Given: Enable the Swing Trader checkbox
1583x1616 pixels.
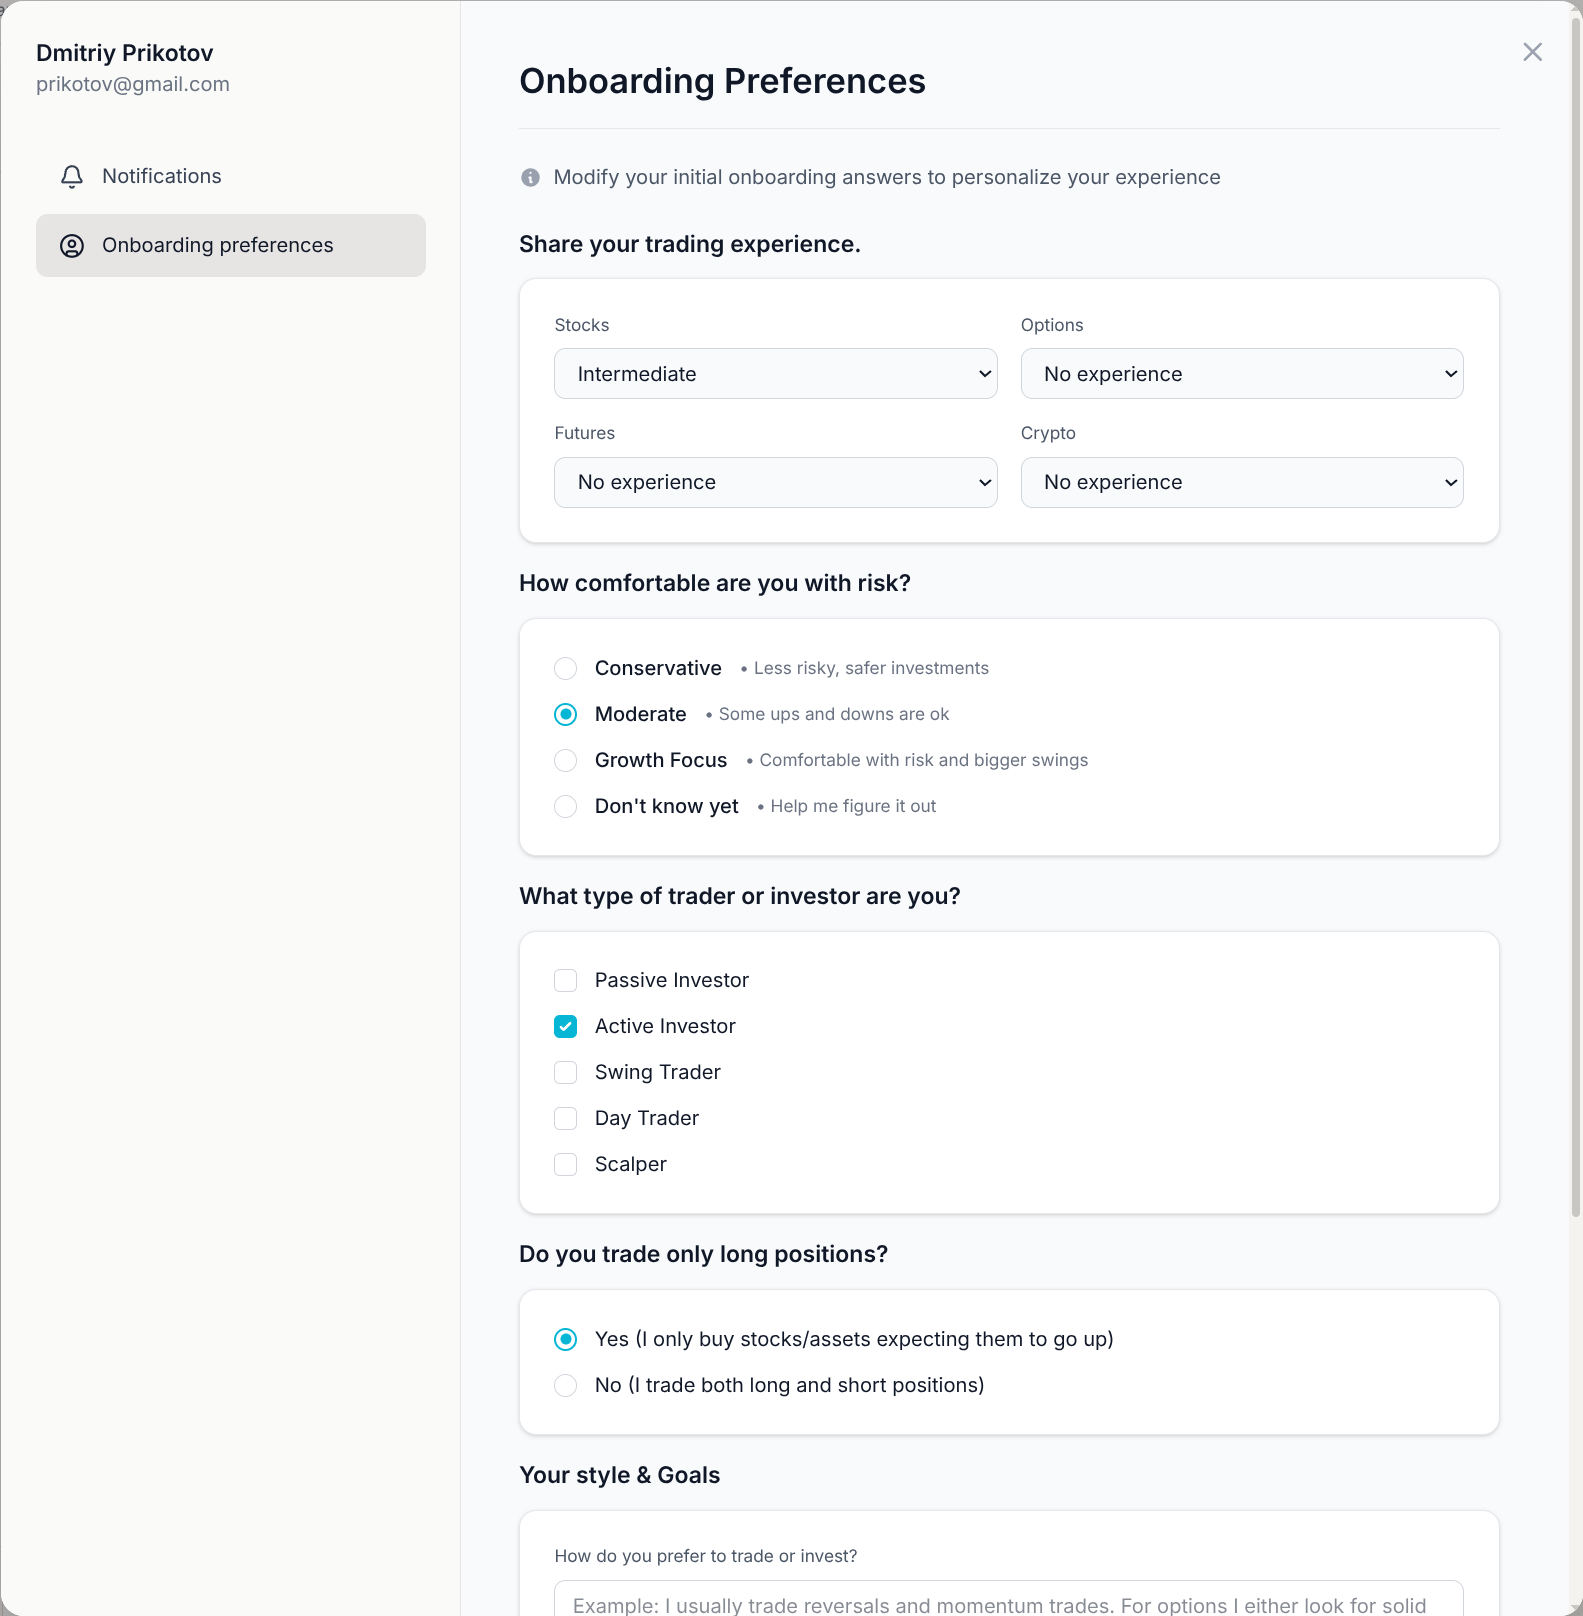Looking at the screenshot, I should click(566, 1073).
